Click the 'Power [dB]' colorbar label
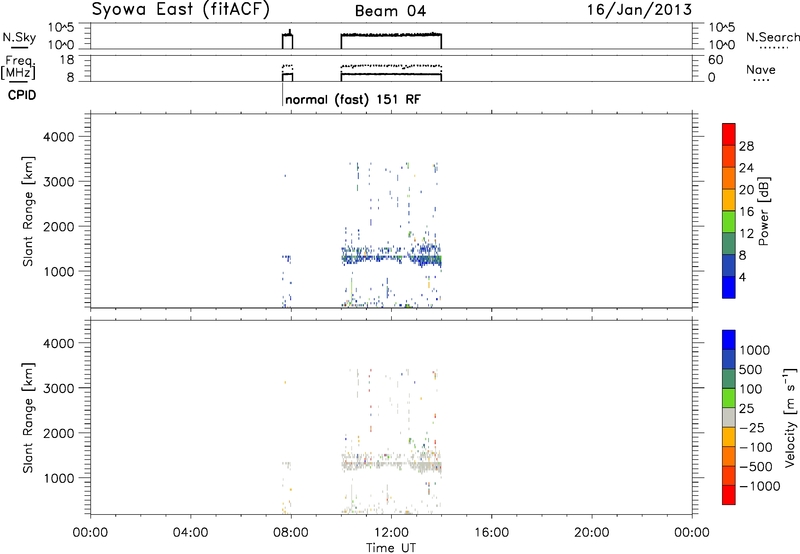Screen dimensions: 800x554 pyautogui.click(x=764, y=211)
